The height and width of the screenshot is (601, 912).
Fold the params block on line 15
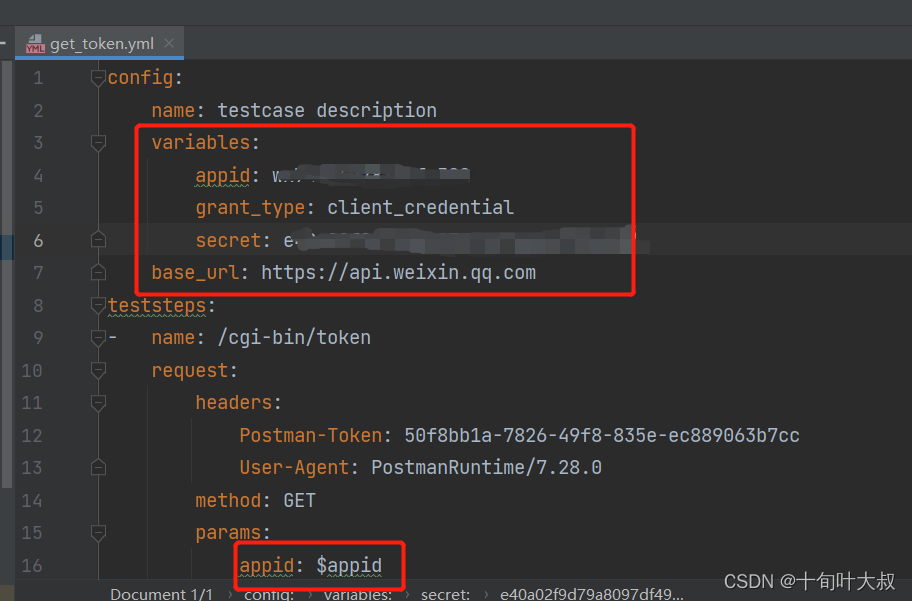pyautogui.click(x=98, y=532)
